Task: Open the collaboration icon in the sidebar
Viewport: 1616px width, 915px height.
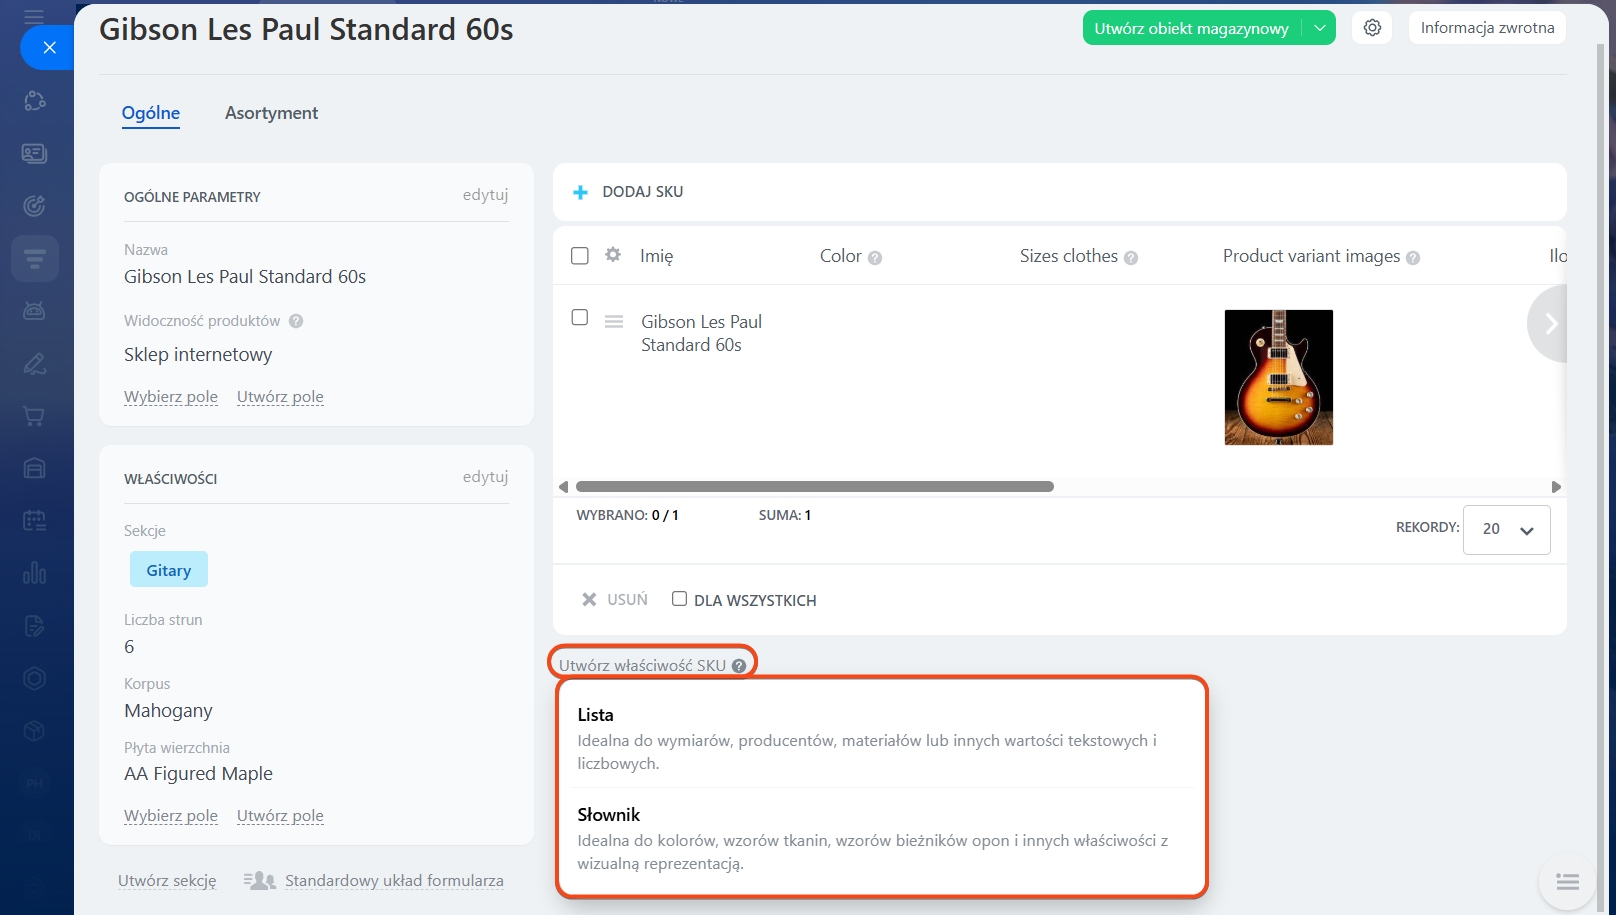Action: click(34, 101)
